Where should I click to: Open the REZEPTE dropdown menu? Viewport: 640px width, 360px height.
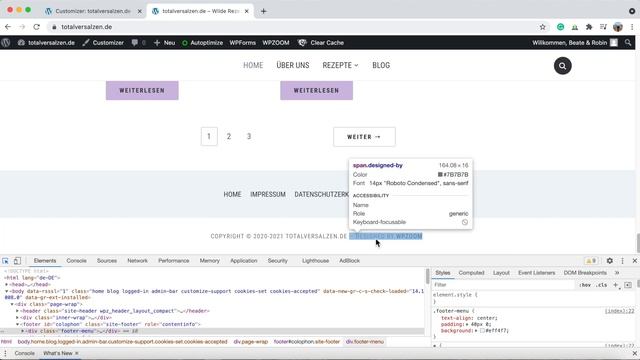pos(340,65)
